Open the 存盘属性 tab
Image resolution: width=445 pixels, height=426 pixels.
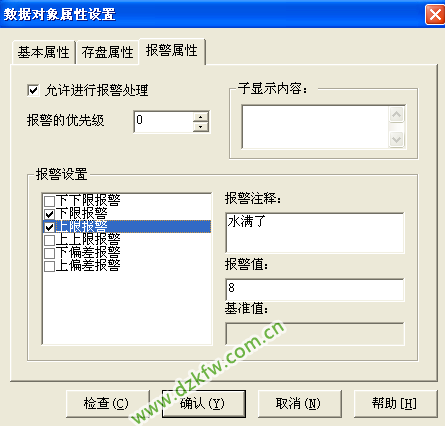[107, 52]
